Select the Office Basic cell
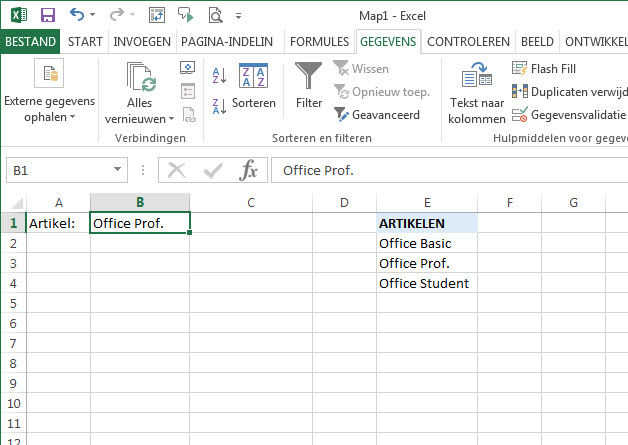This screenshot has width=628, height=445. 427,243
